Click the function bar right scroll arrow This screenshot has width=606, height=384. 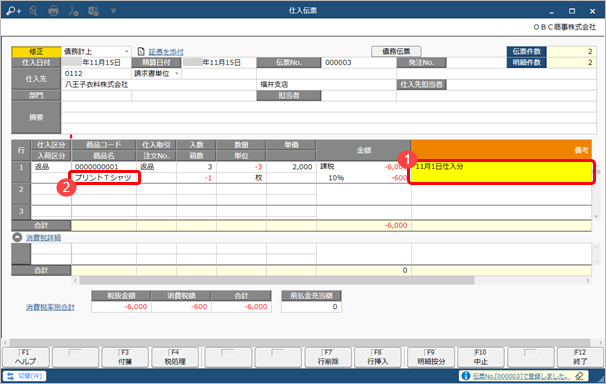click(601, 343)
